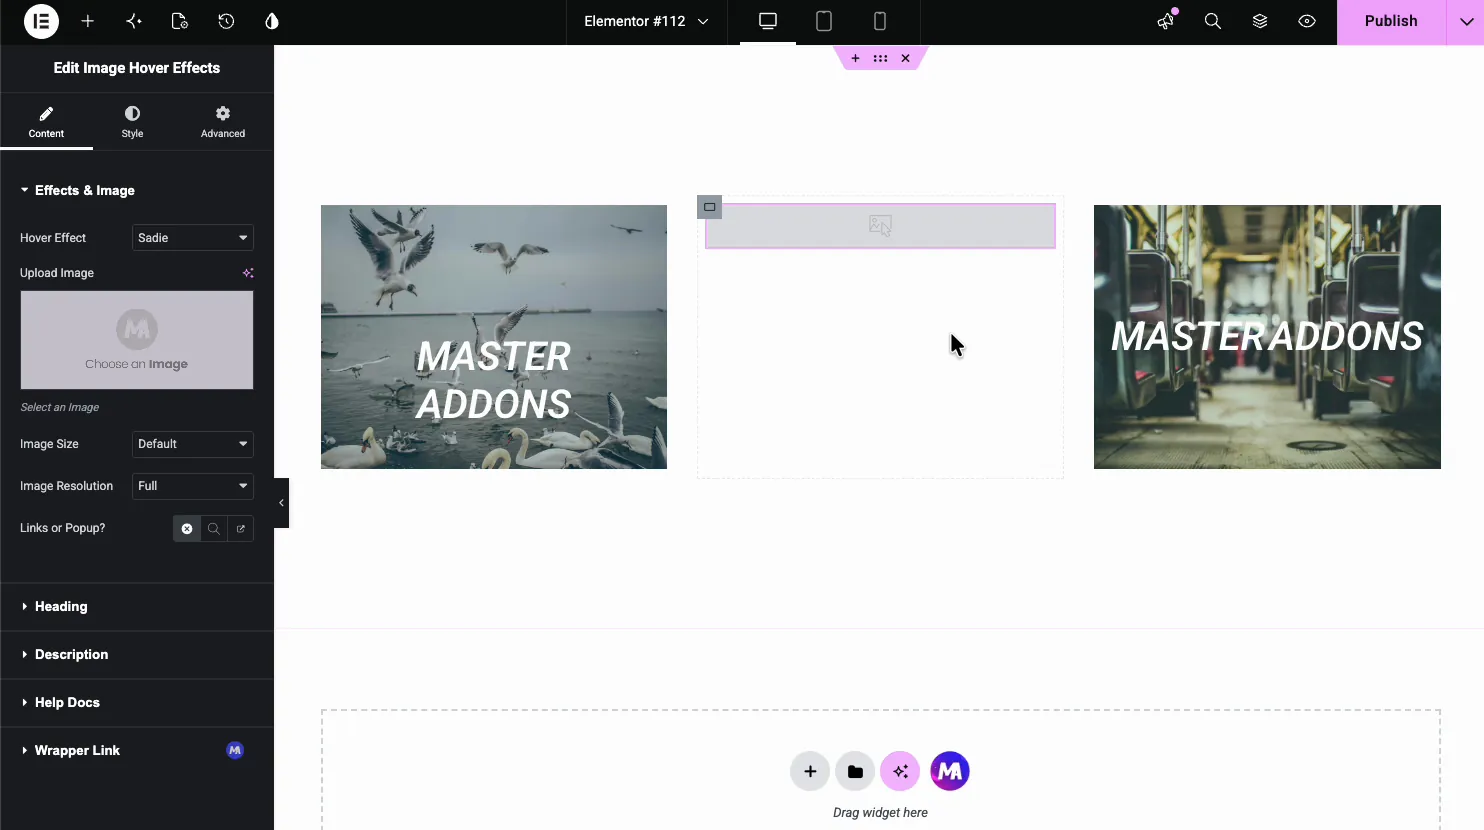1484x830 pixels.
Task: Open template library folder button
Action: coord(855,771)
